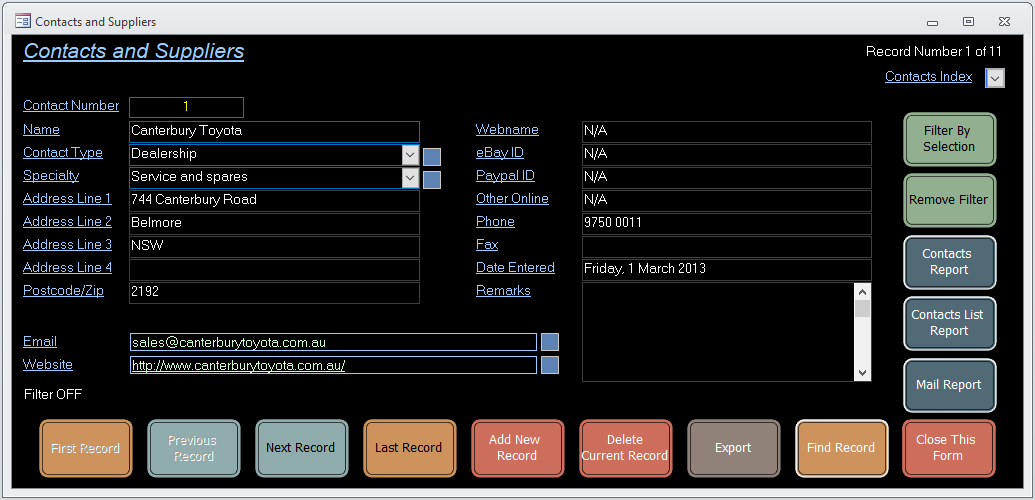This screenshot has width=1035, height=500.
Task: Click the Filter OFF status text
Action: pos(53,394)
